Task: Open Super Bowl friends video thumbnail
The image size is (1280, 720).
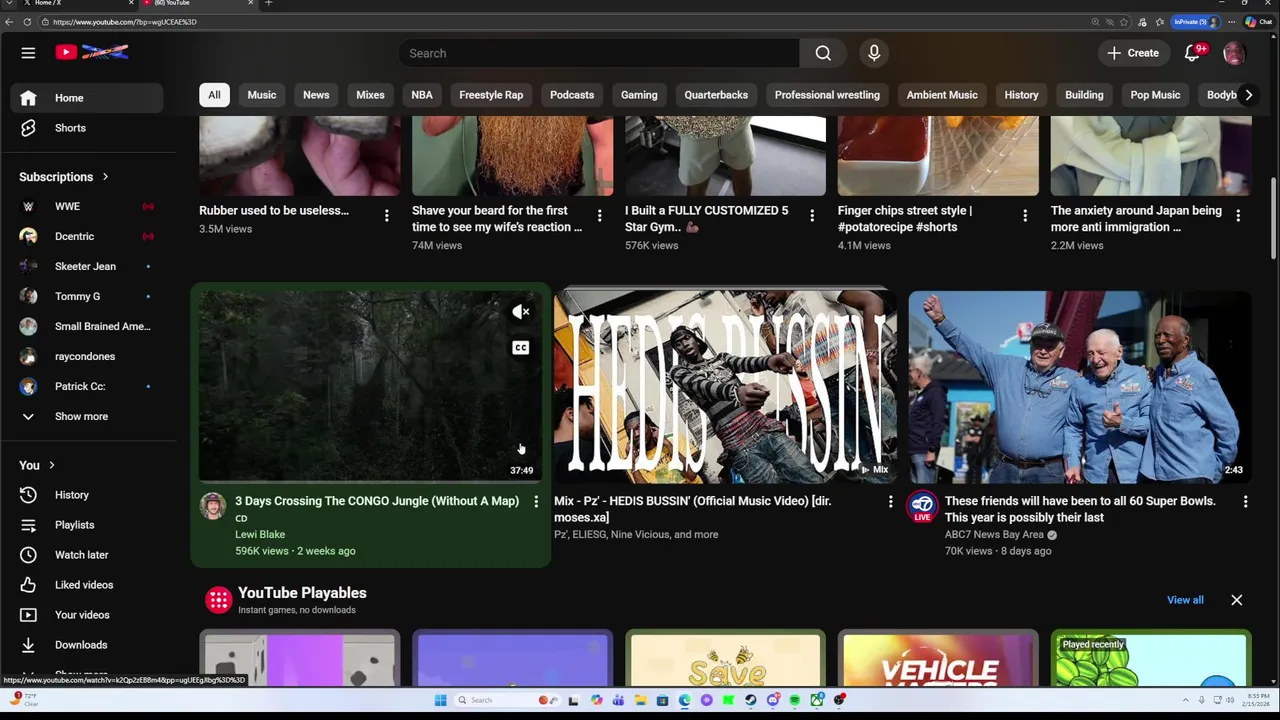Action: click(x=1080, y=386)
